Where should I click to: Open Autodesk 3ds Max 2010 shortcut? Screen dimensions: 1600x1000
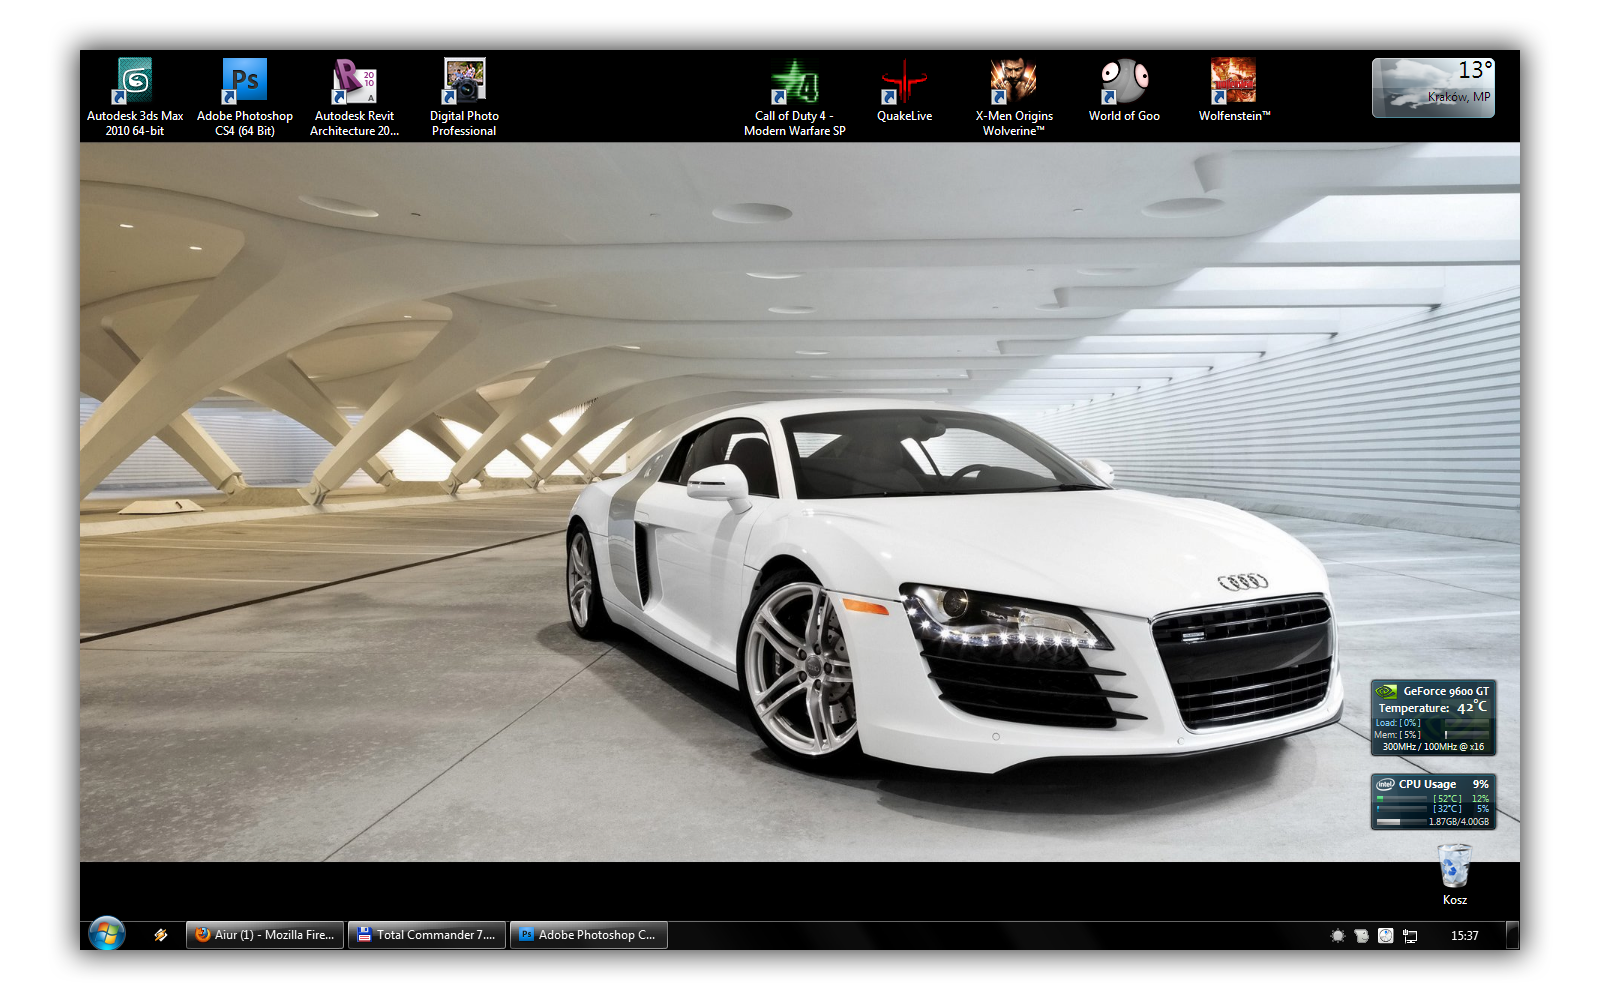(134, 83)
